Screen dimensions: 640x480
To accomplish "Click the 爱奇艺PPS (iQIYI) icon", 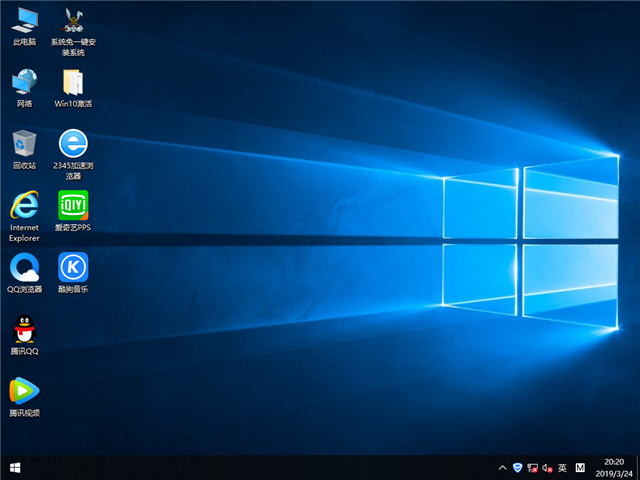I will click(x=73, y=205).
